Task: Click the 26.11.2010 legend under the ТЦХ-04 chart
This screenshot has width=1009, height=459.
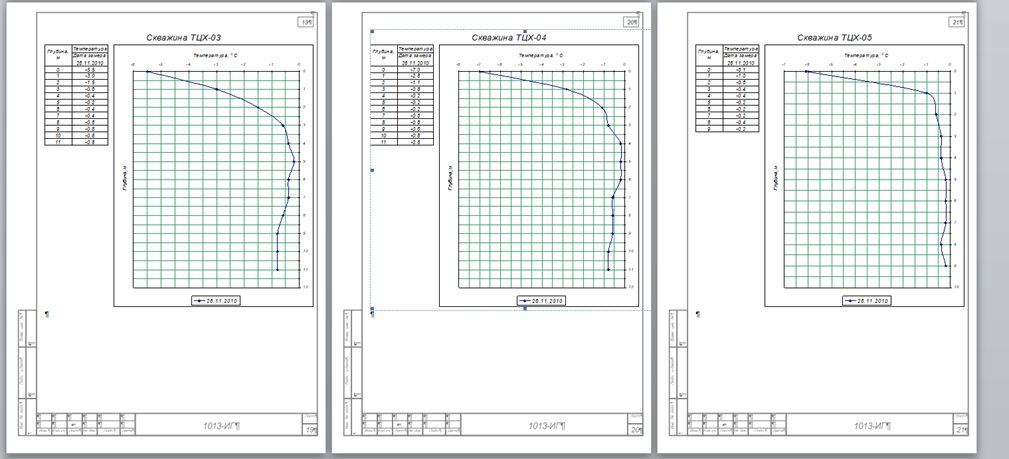Action: pos(542,300)
